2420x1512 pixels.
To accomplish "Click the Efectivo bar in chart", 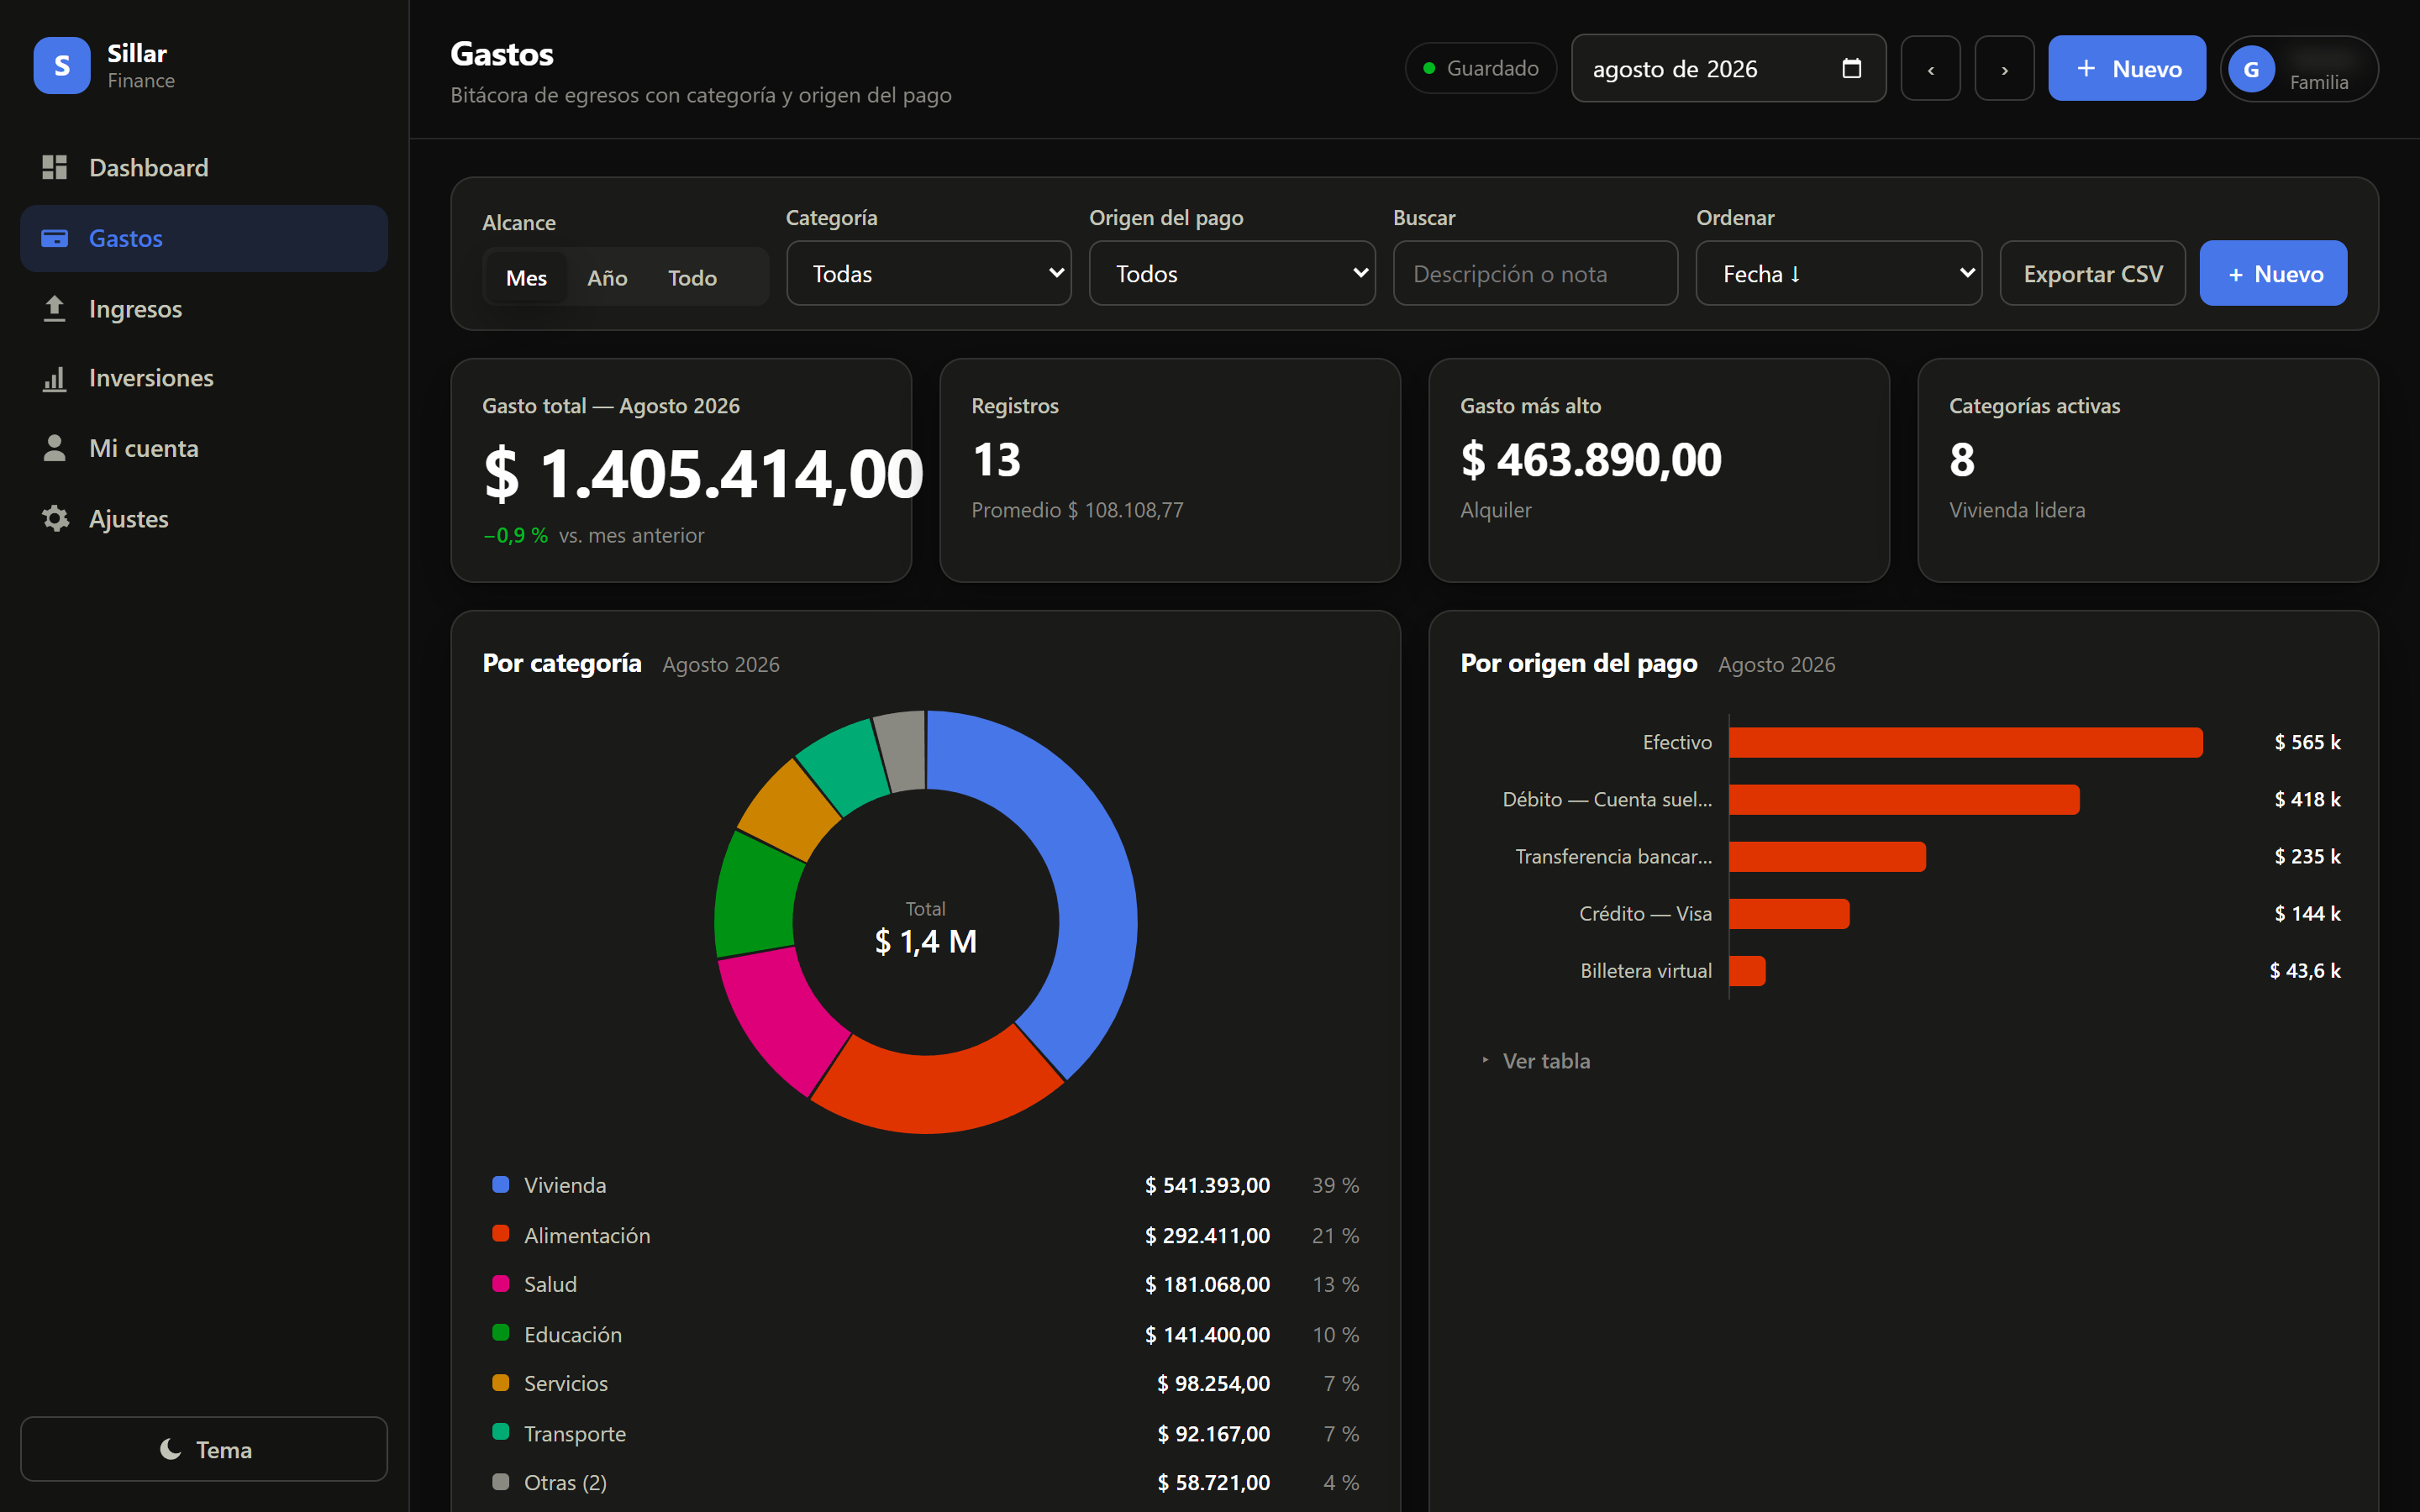I will click(1966, 742).
